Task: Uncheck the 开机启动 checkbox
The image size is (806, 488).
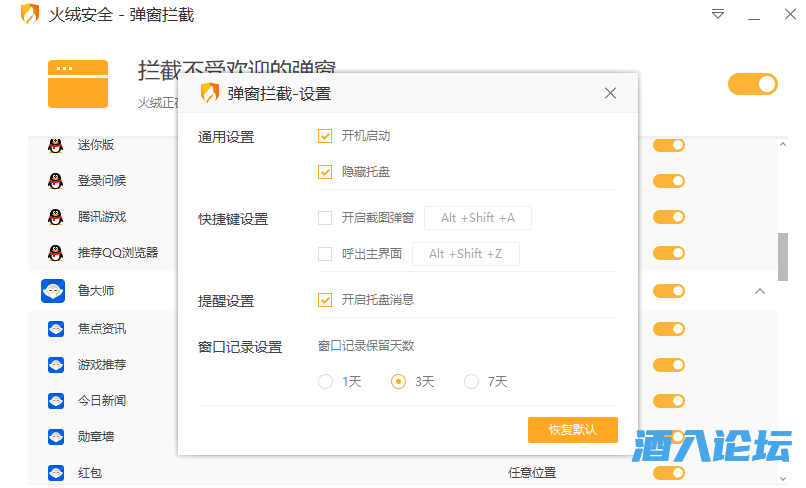Action: [x=325, y=136]
